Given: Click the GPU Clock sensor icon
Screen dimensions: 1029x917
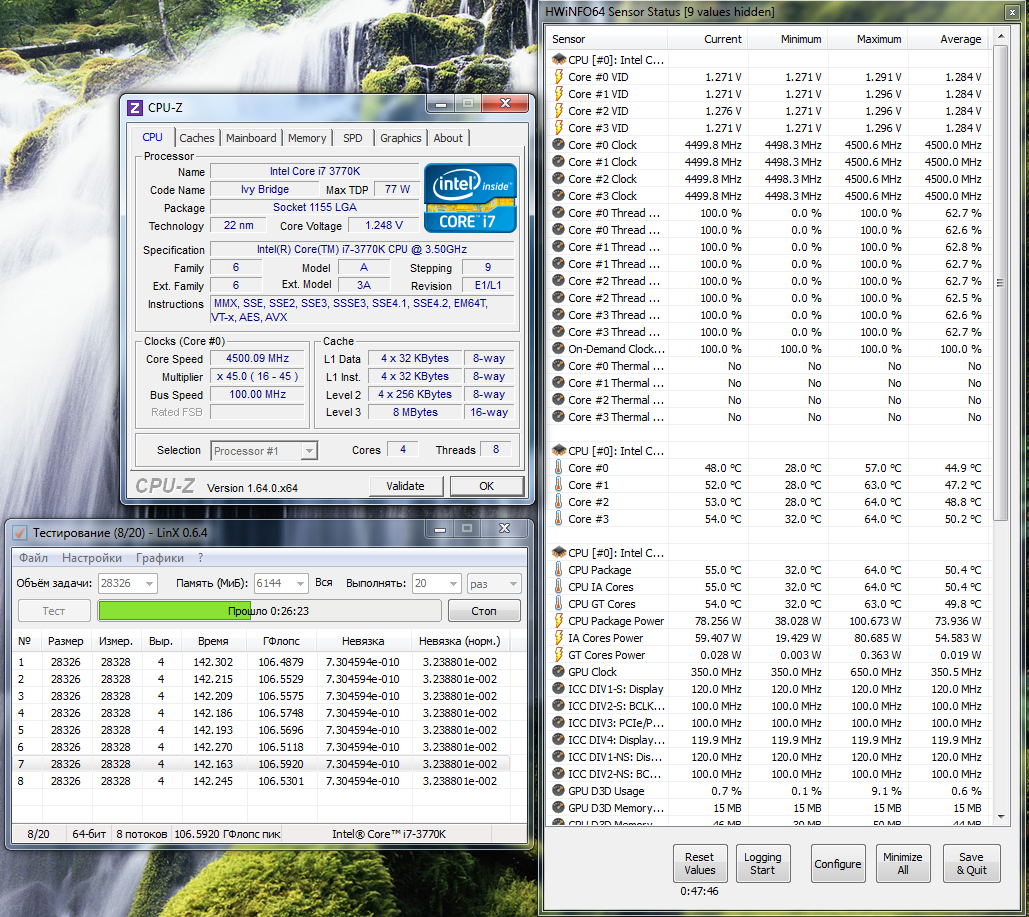Looking at the screenshot, I should tap(558, 672).
